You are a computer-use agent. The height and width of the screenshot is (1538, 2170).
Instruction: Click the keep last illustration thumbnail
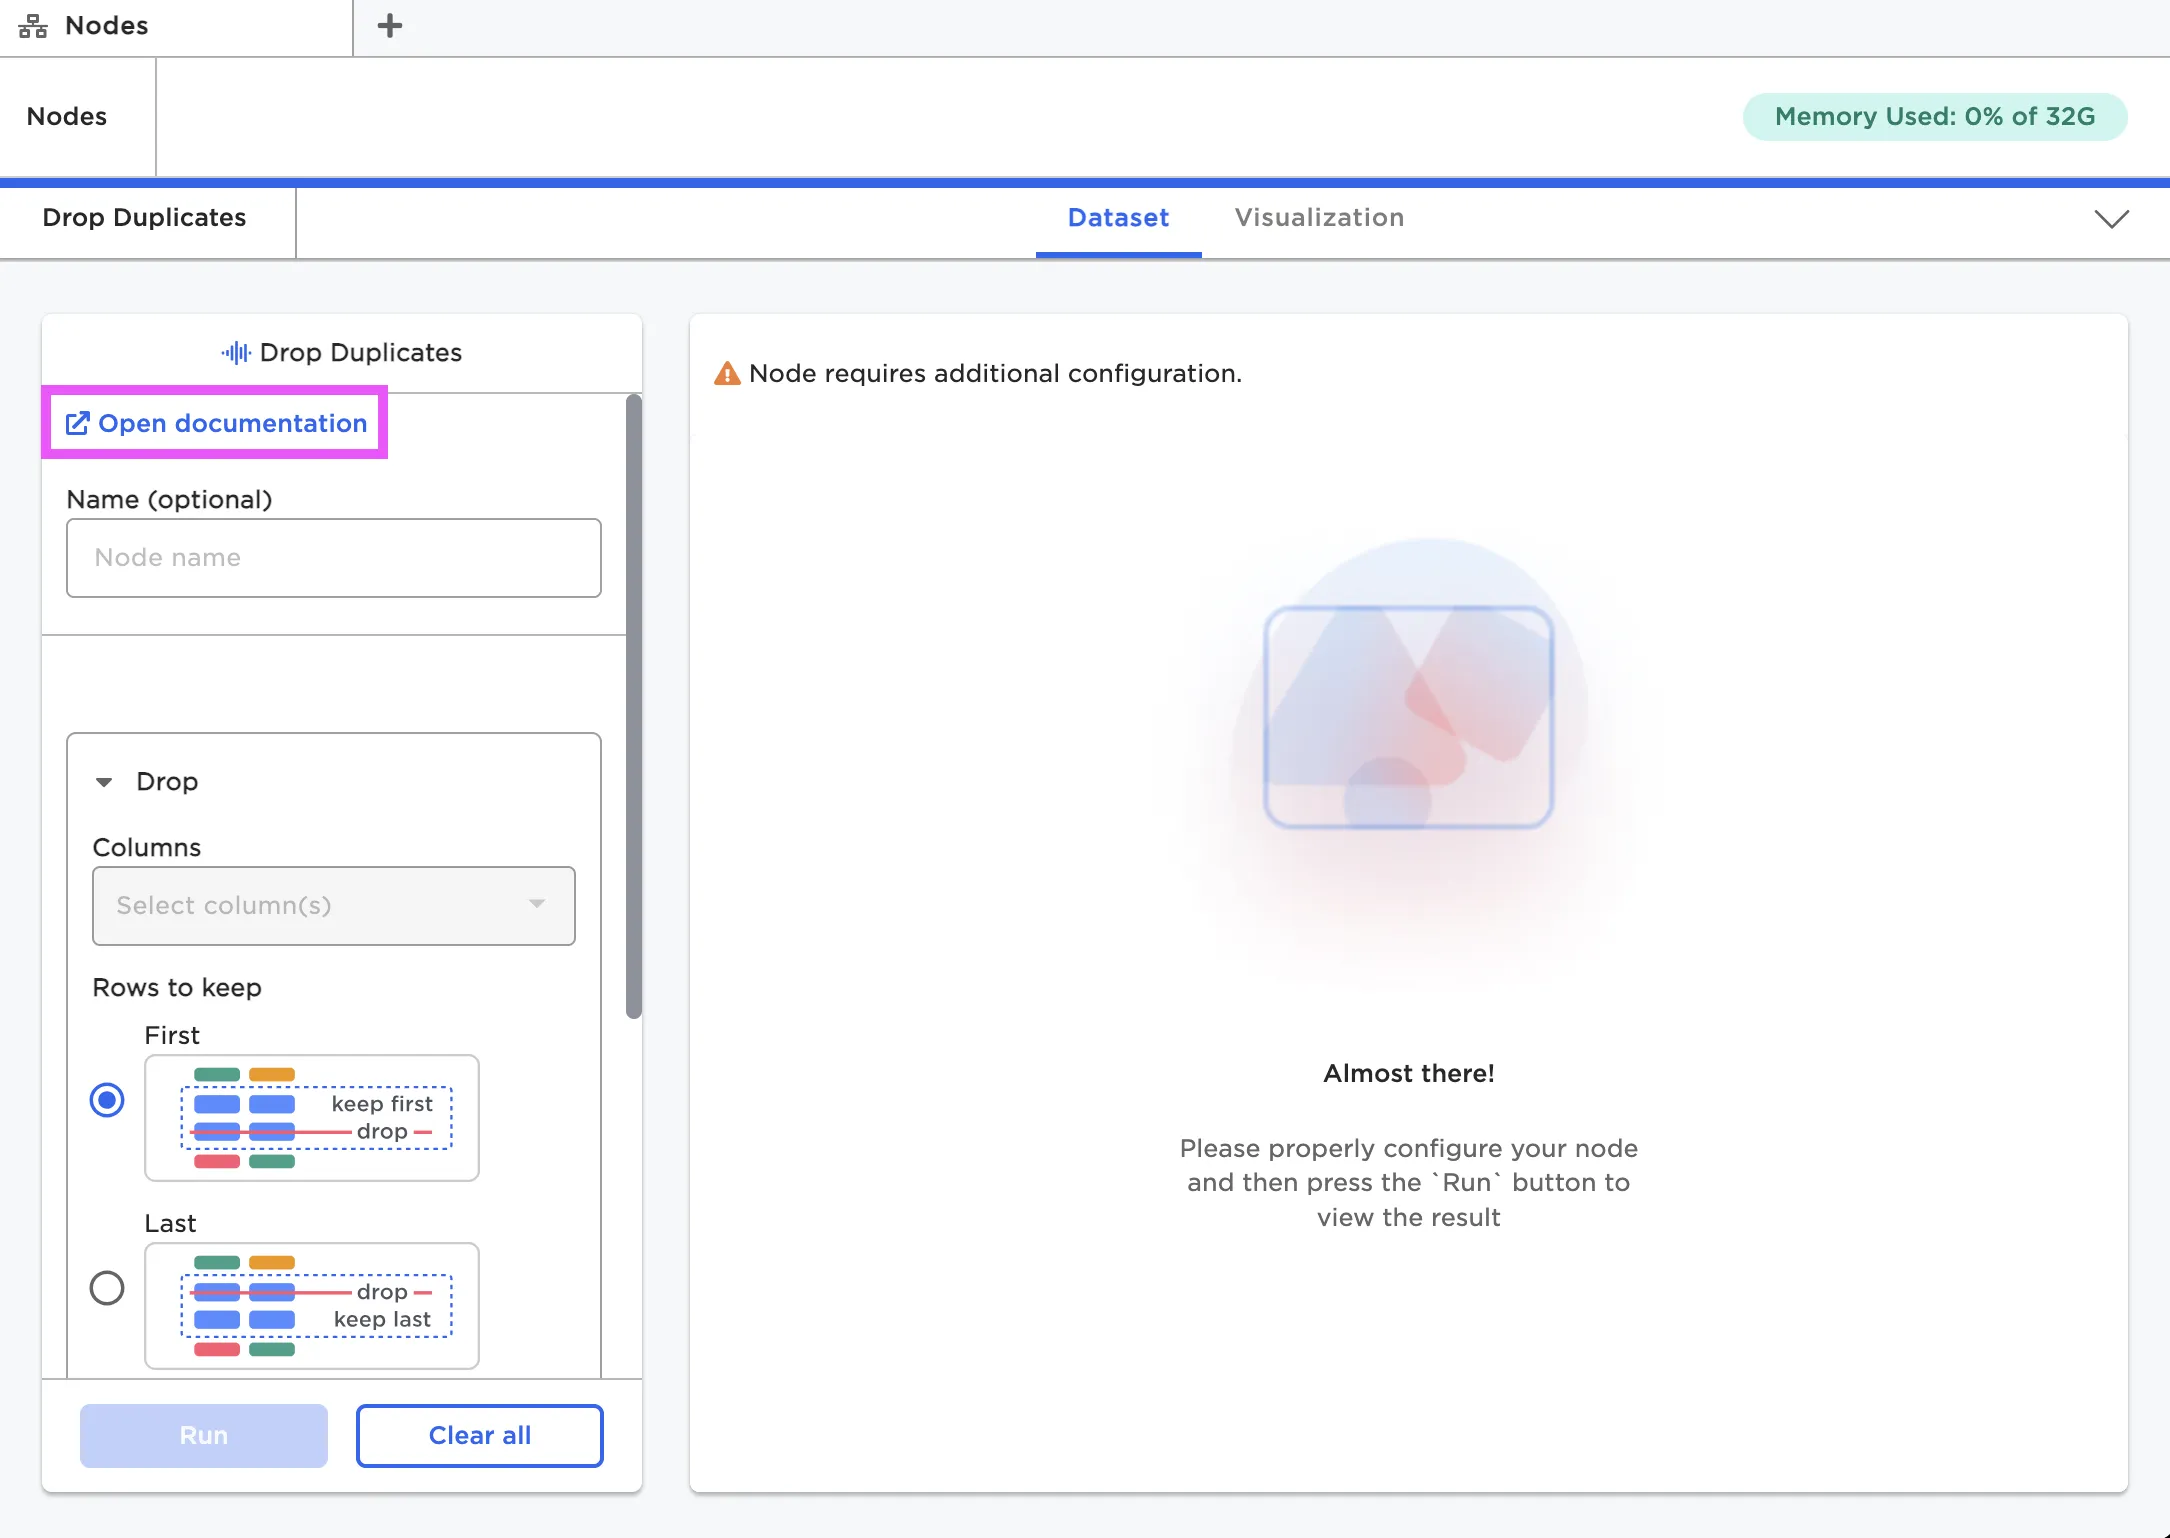[312, 1306]
